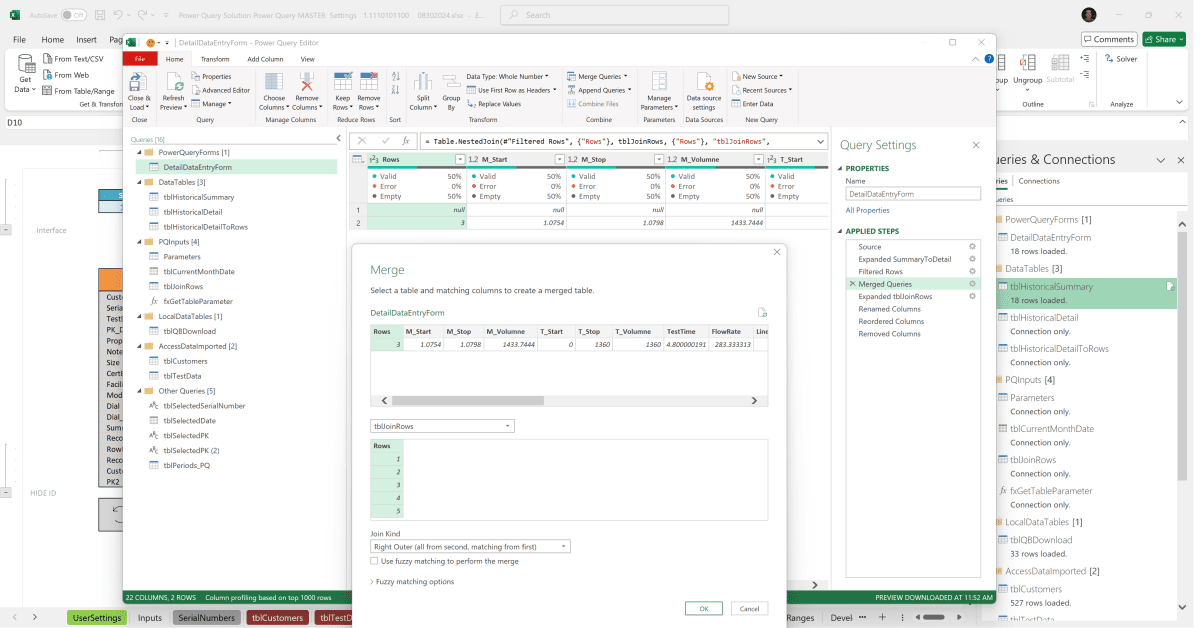The width and height of the screenshot is (1200, 628).
Task: Open the second table selector showing tblJoinRows
Action: (x=441, y=425)
